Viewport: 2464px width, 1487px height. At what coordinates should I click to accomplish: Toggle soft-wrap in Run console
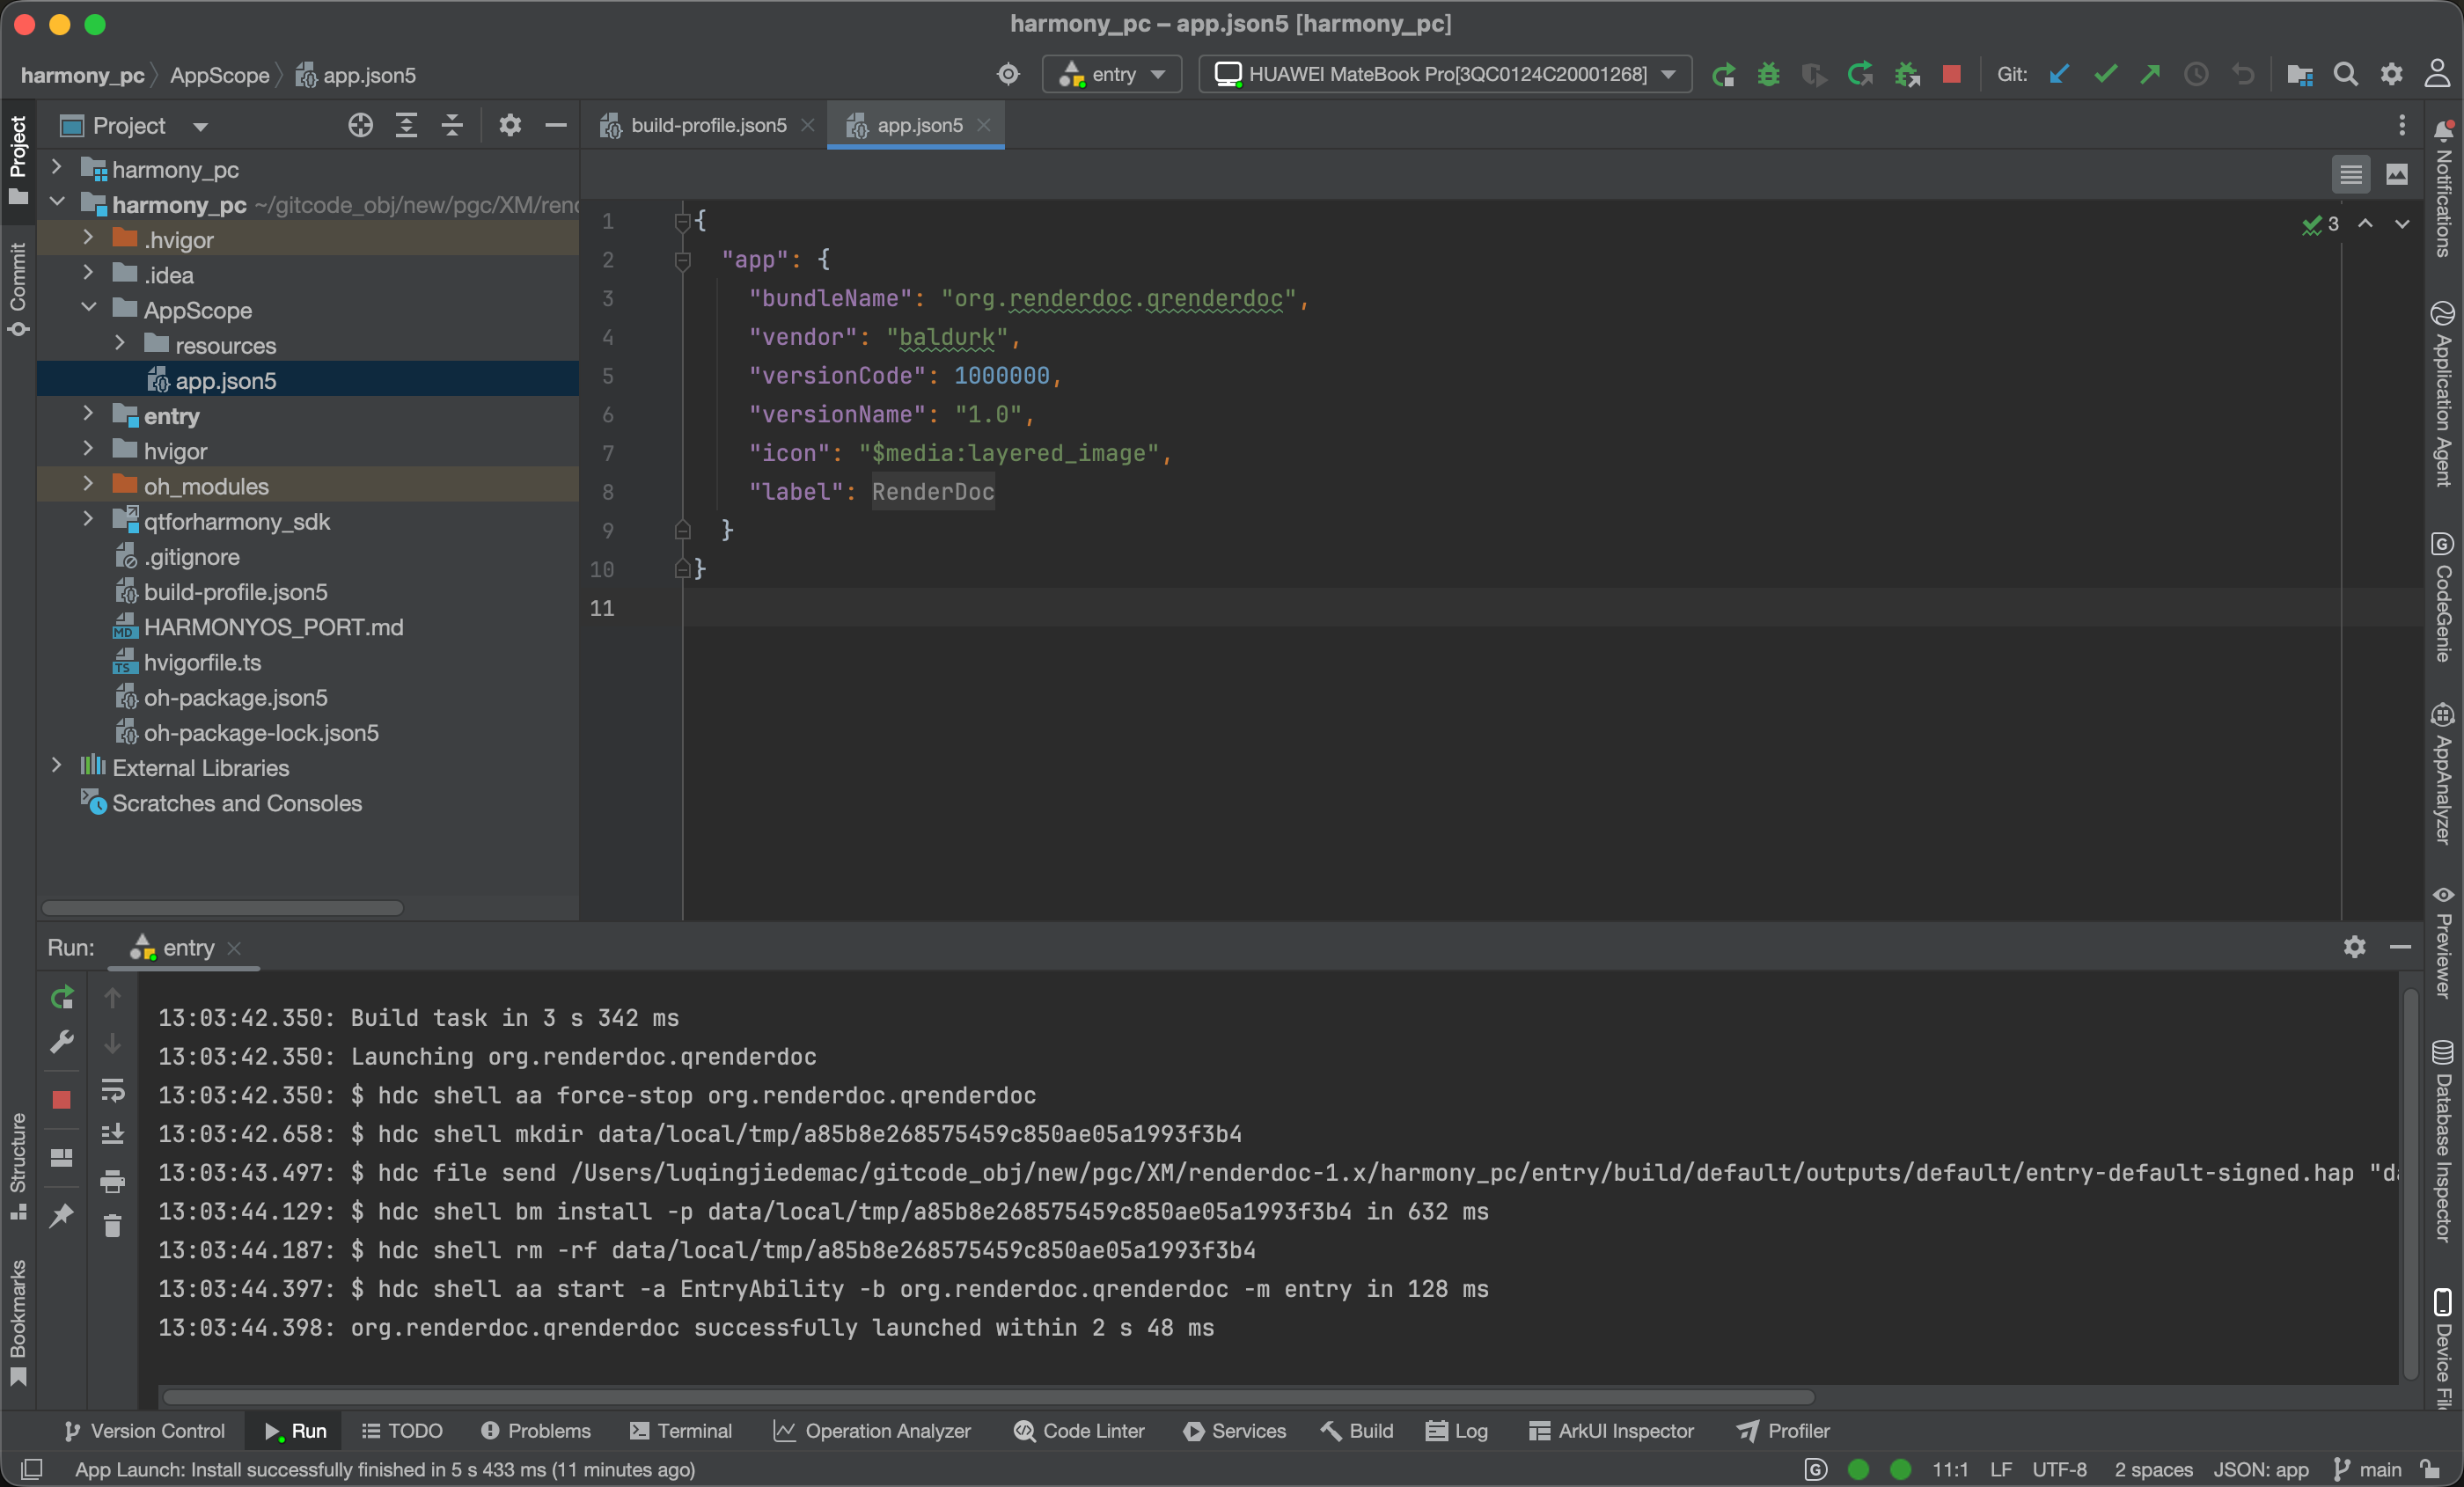(112, 1090)
